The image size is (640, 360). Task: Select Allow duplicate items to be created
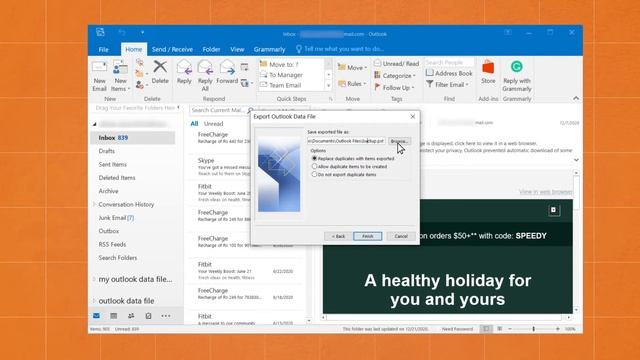314,167
